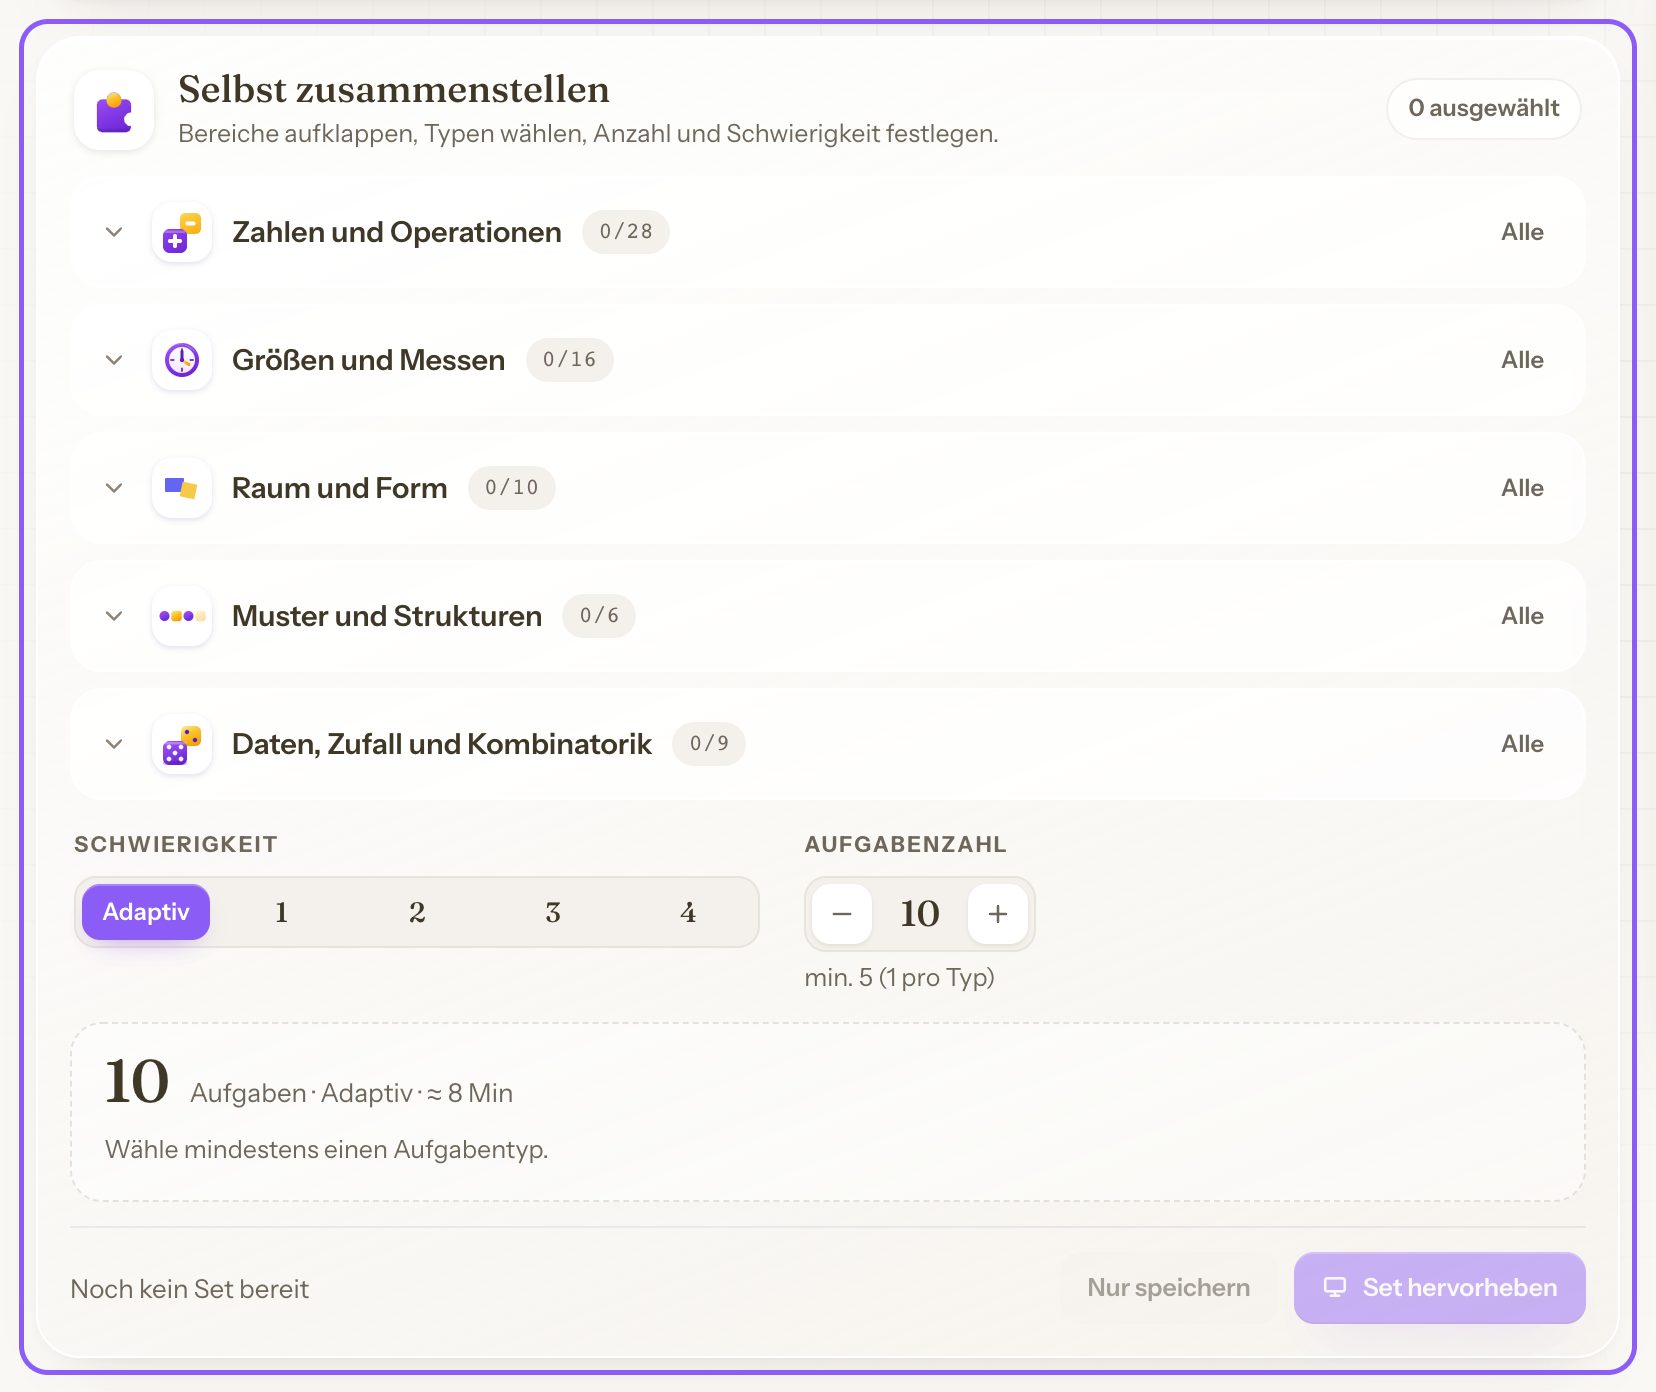Click the clock icon for Größen und Messen
The image size is (1656, 1392).
(x=182, y=360)
